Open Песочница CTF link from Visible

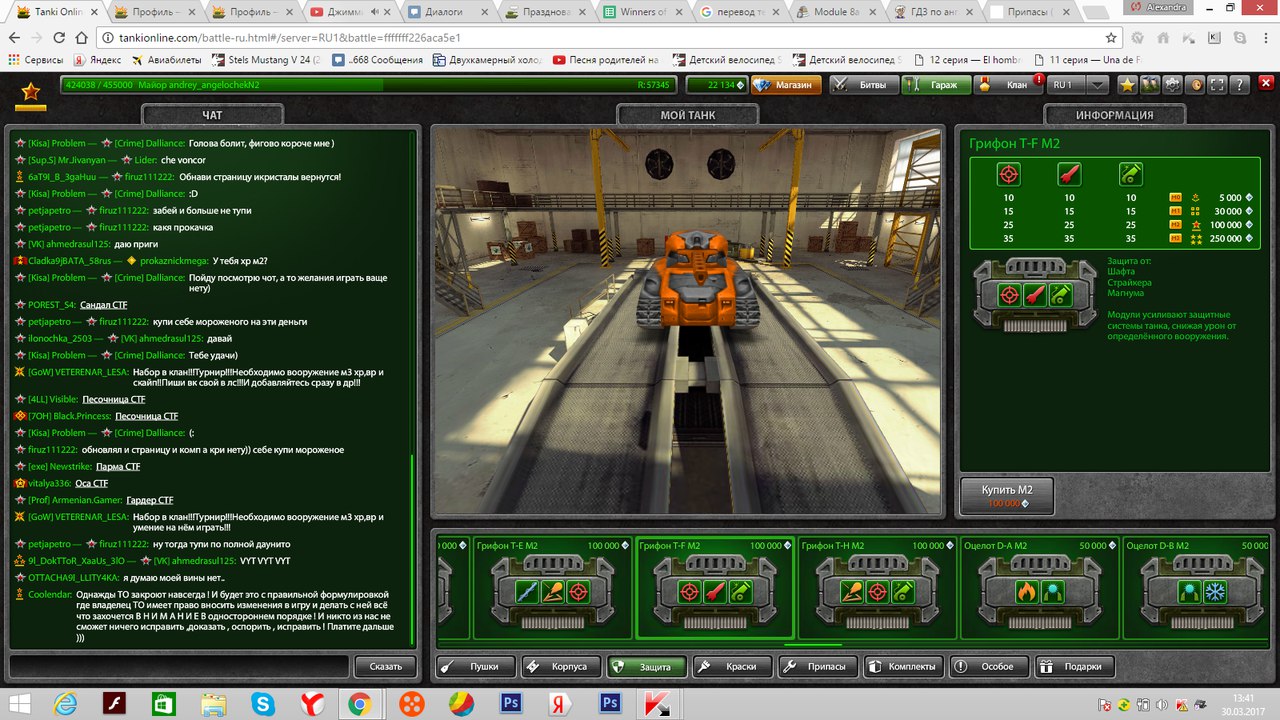click(x=114, y=399)
